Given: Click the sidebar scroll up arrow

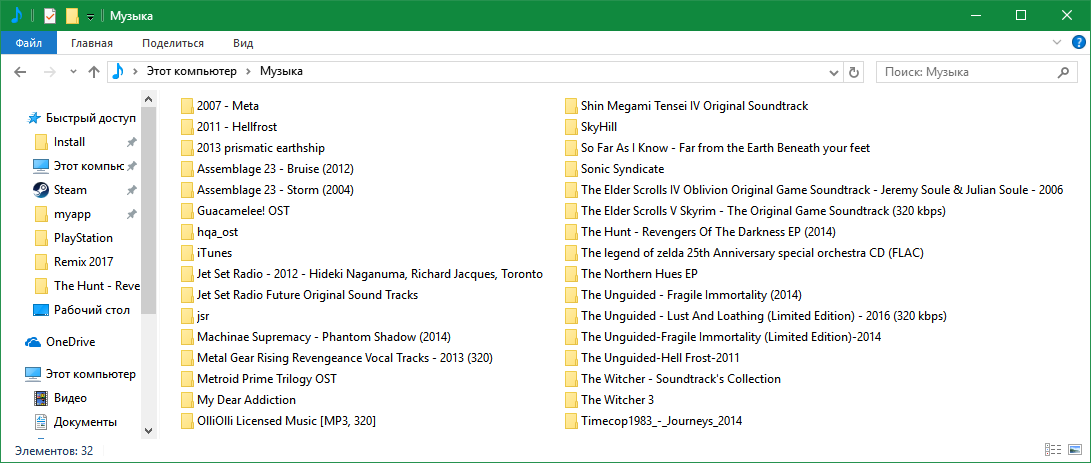Looking at the screenshot, I should click(148, 98).
